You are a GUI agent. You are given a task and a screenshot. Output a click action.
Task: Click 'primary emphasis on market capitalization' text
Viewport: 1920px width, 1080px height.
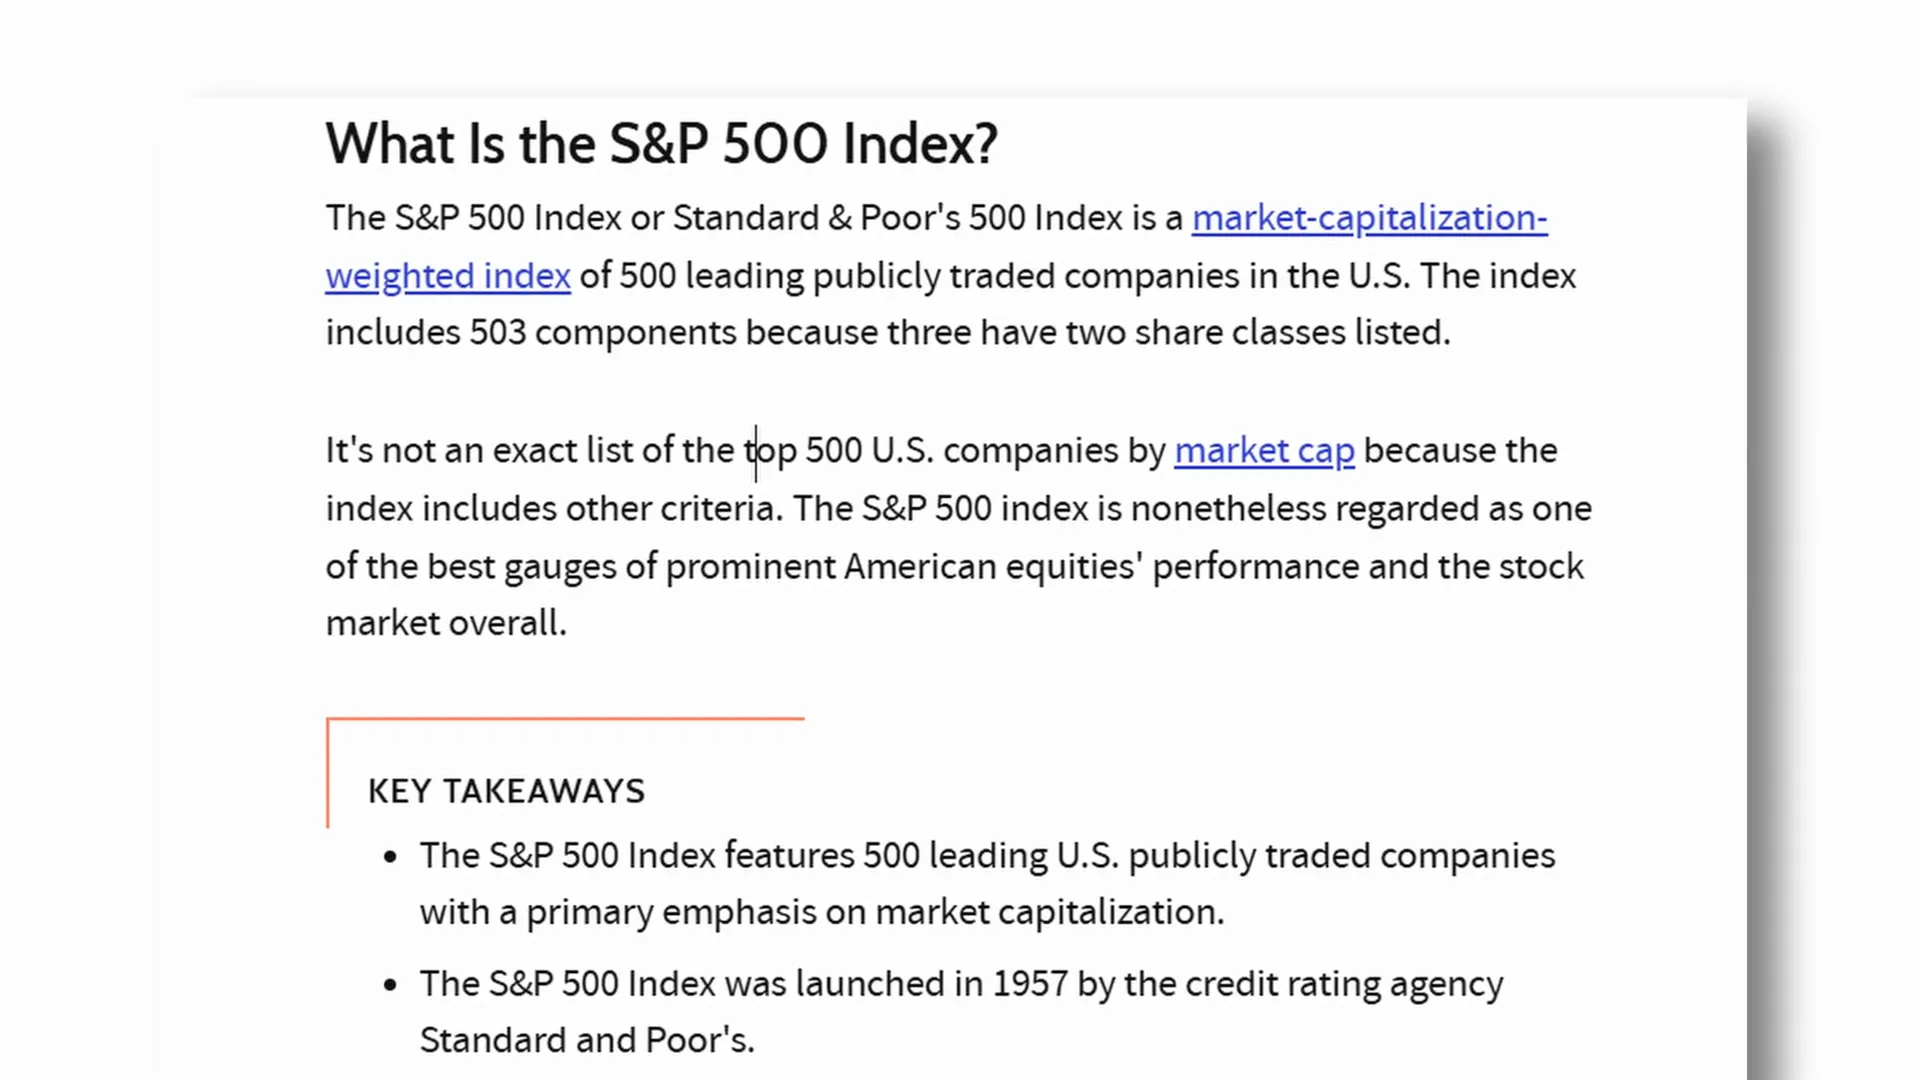[873, 912]
